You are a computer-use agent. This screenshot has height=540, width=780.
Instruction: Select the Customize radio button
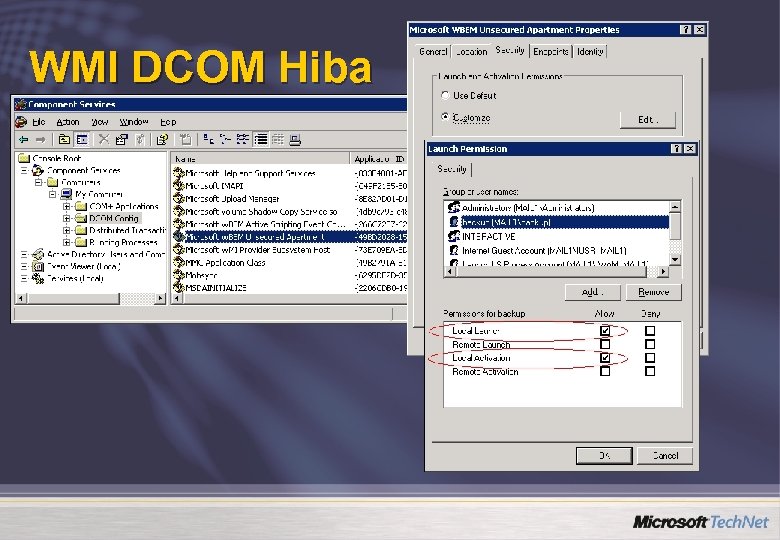pos(445,117)
